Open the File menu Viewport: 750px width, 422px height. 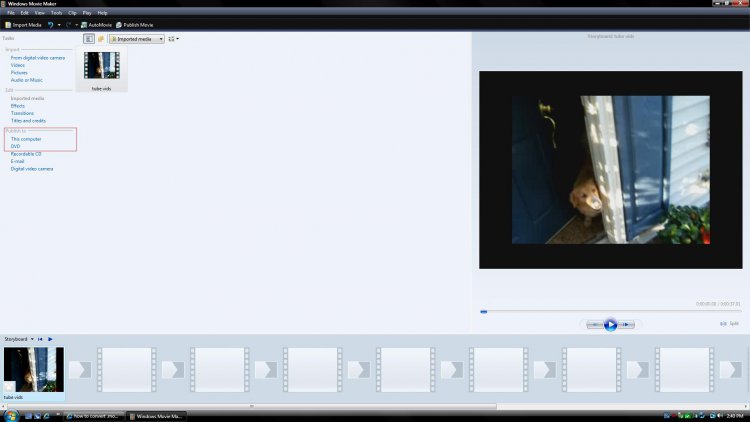11,13
